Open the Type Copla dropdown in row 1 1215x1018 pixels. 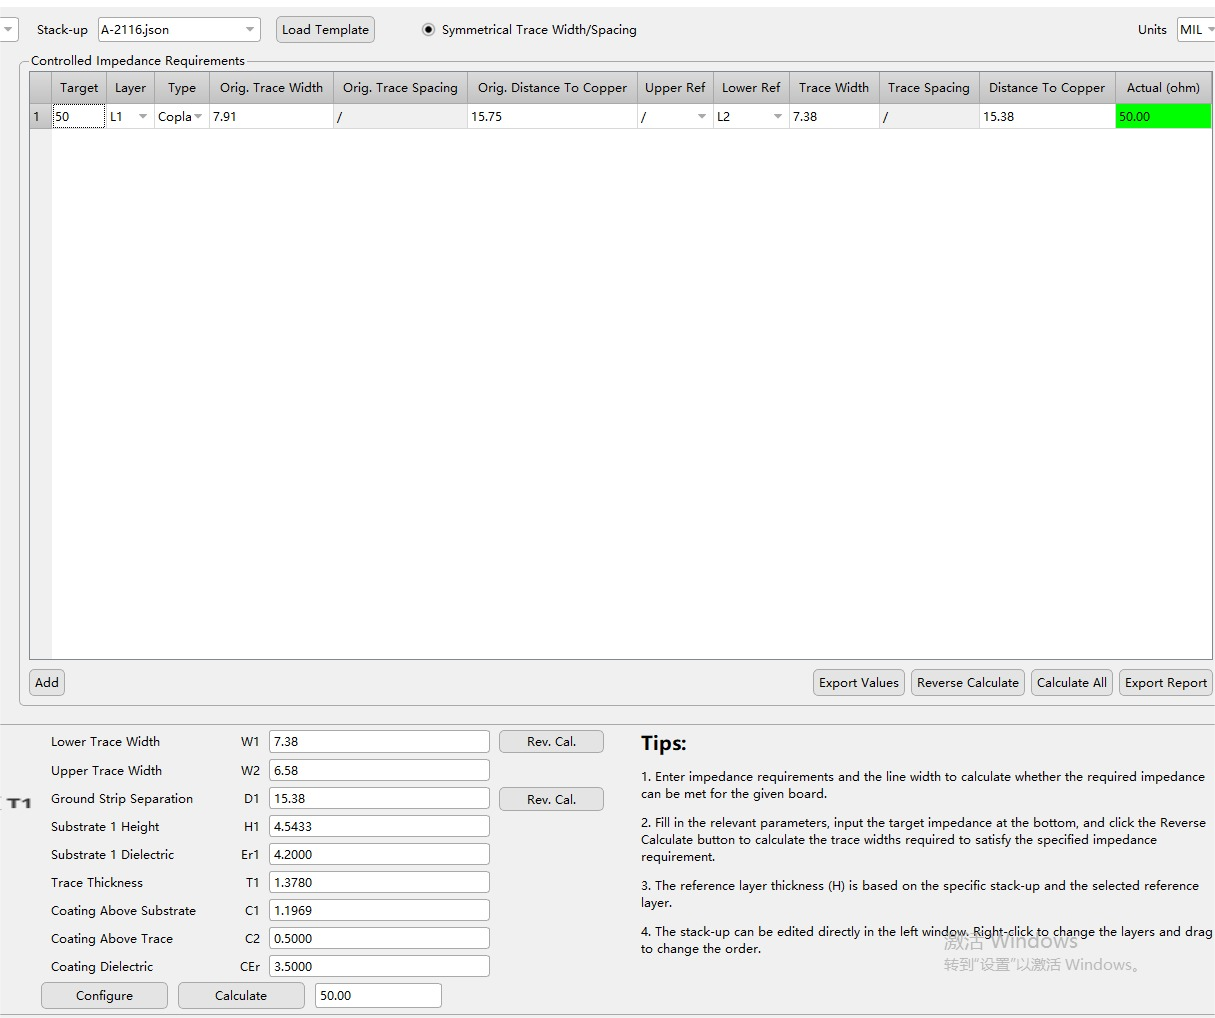198,117
